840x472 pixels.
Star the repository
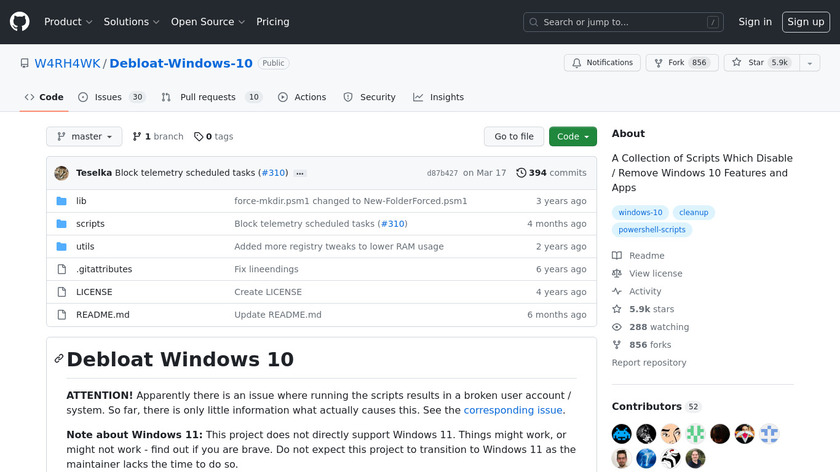(x=762, y=63)
